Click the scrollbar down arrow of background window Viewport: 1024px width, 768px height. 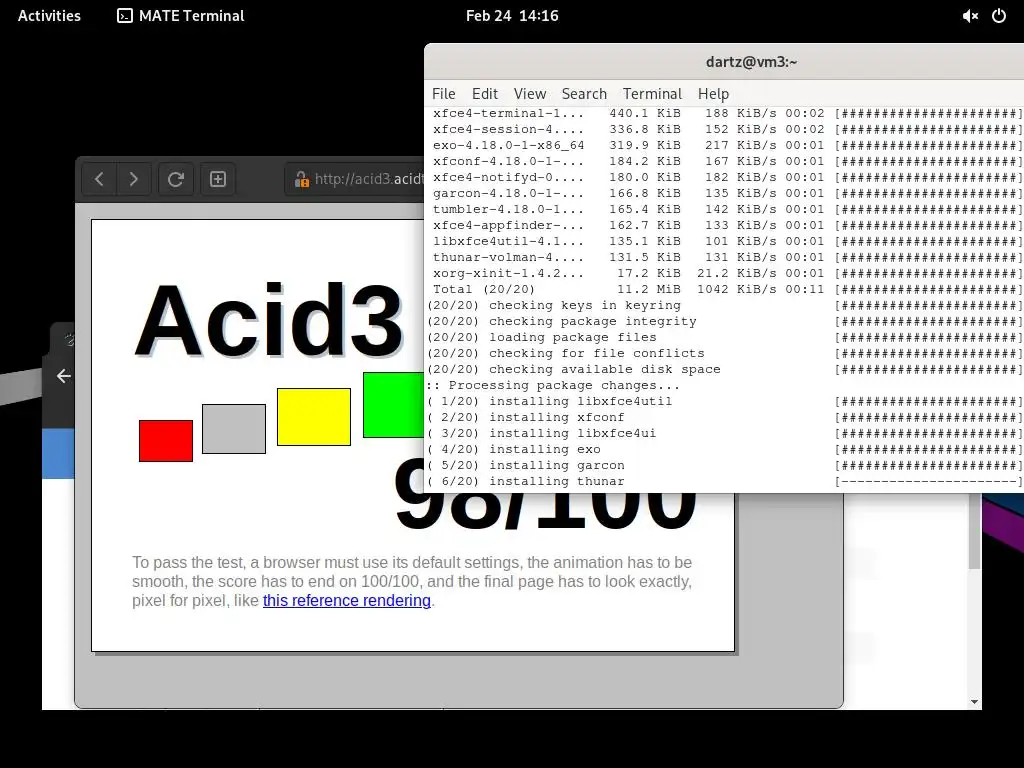click(x=974, y=702)
